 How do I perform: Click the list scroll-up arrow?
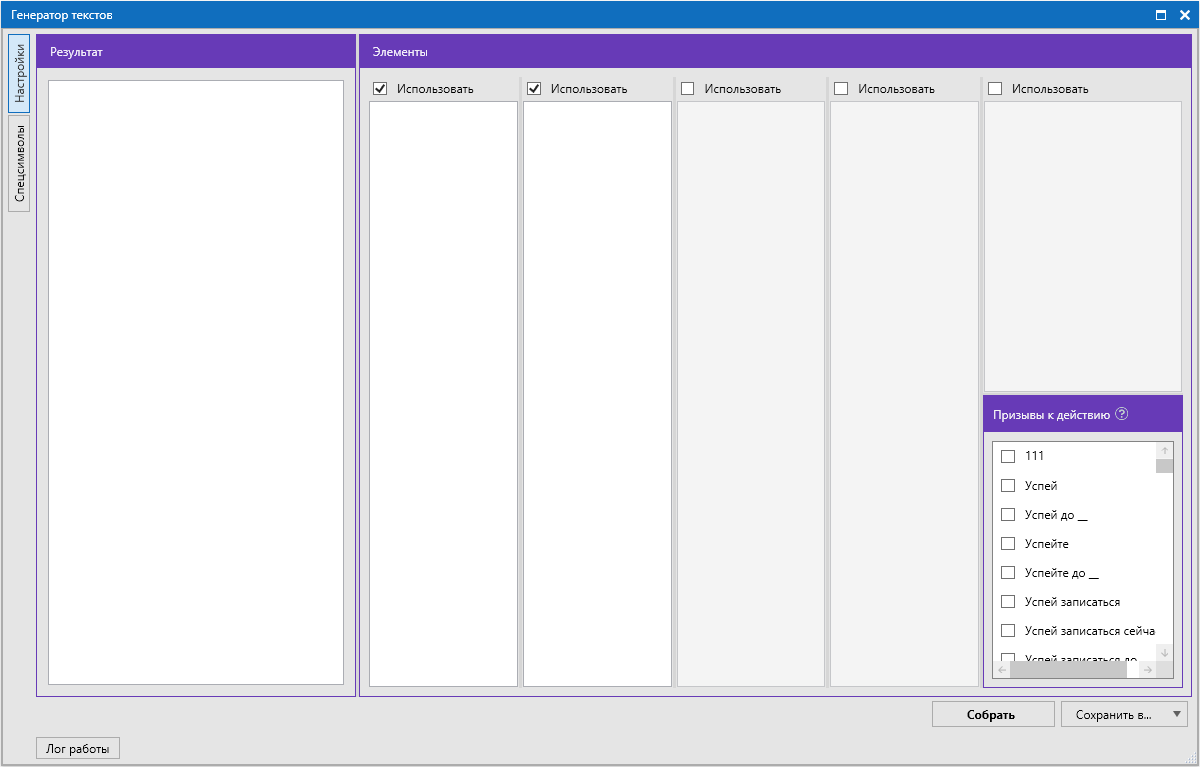[x=1164, y=451]
